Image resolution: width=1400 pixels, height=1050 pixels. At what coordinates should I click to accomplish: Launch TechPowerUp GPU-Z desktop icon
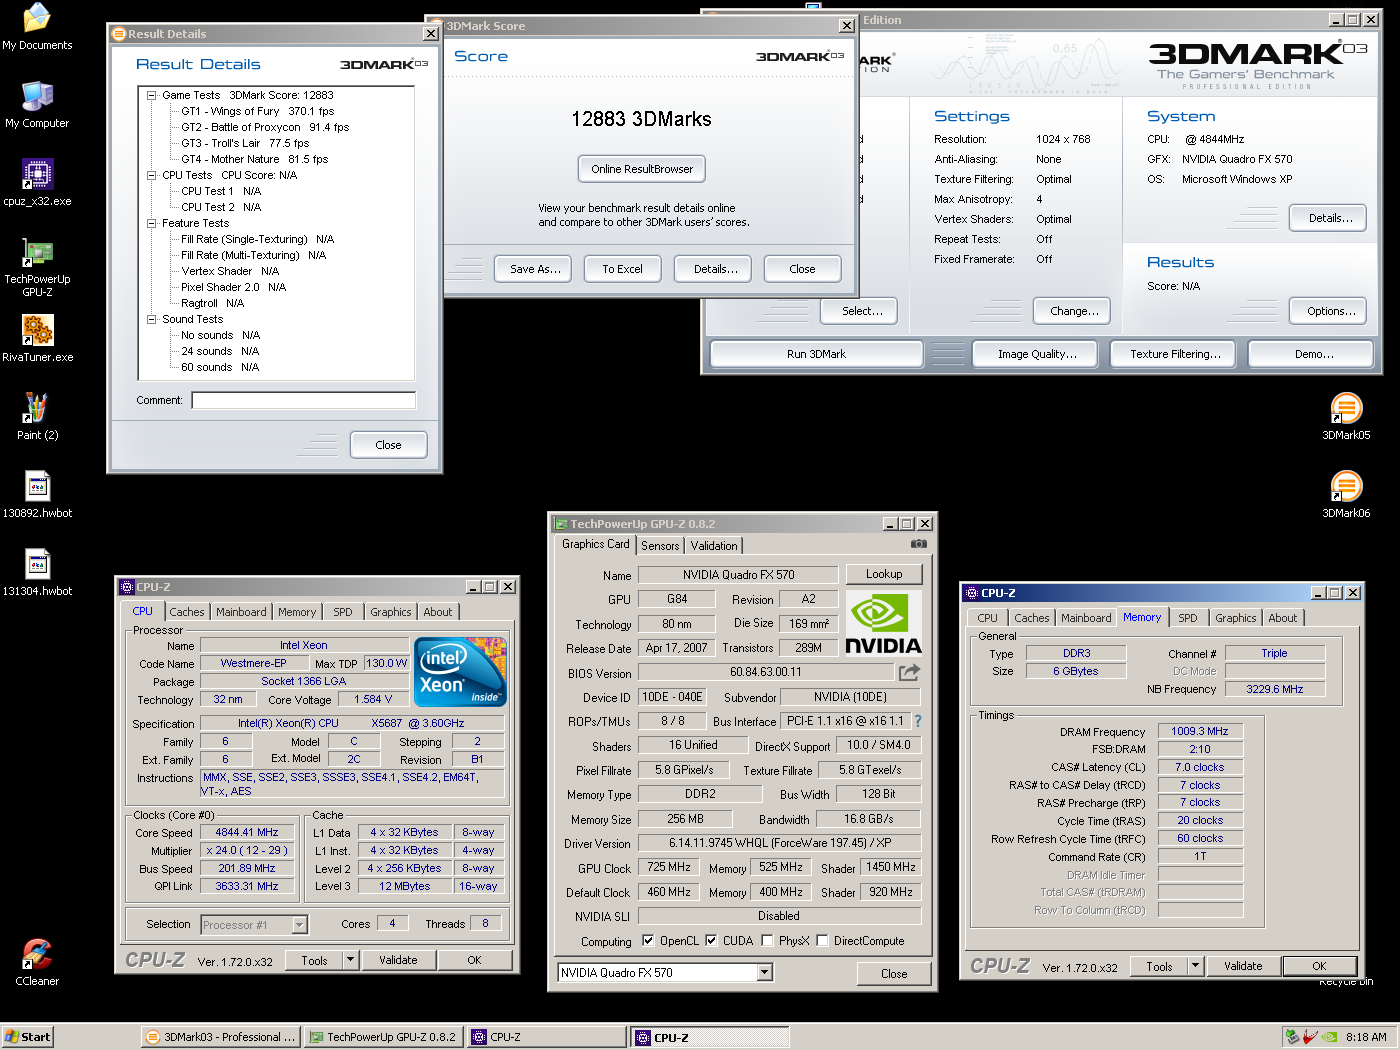(x=37, y=267)
